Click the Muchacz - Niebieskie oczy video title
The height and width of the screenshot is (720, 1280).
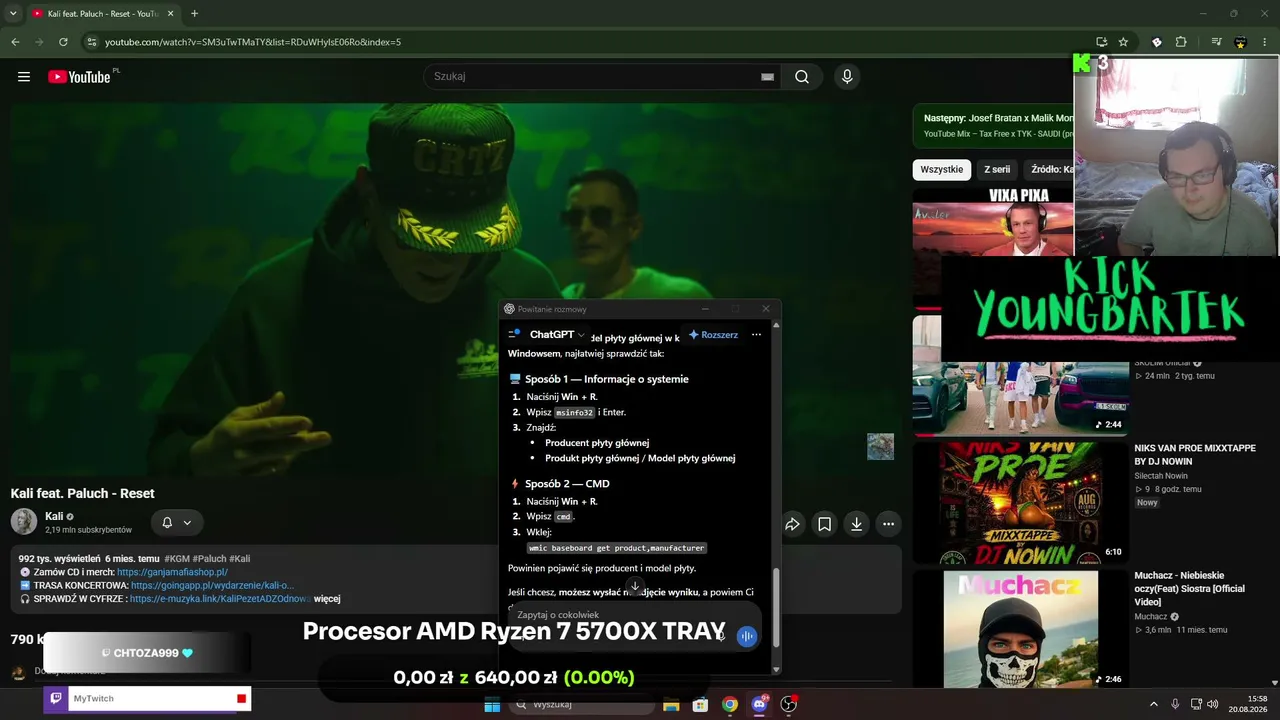(1189, 589)
